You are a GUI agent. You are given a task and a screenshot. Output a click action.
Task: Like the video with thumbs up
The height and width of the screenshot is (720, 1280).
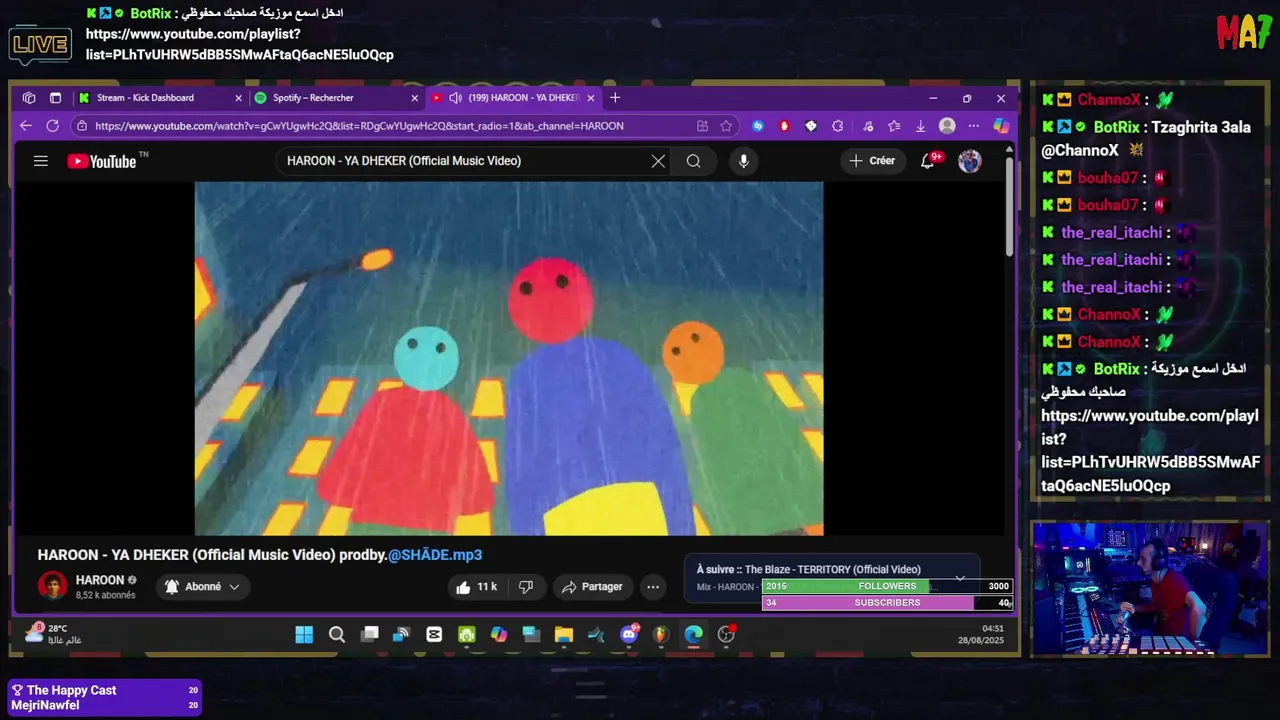477,587
